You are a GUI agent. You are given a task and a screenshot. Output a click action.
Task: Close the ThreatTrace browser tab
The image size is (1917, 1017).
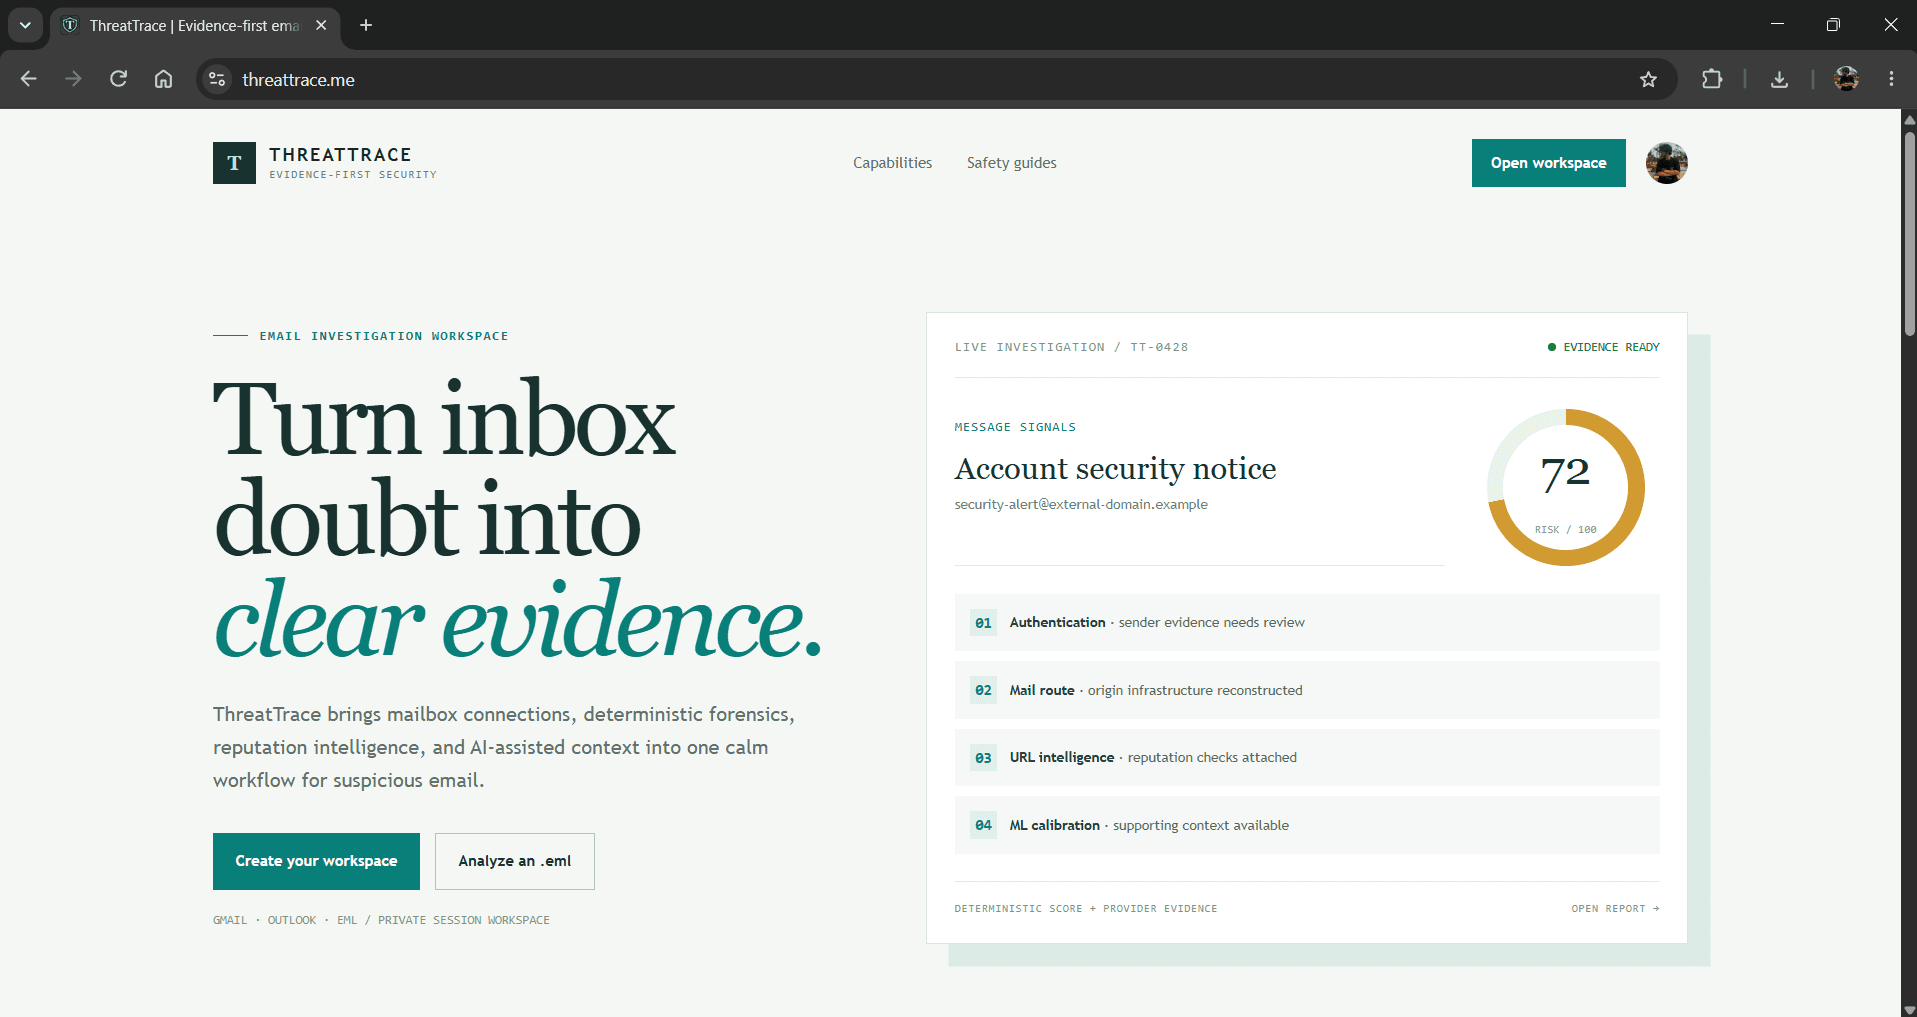[321, 25]
